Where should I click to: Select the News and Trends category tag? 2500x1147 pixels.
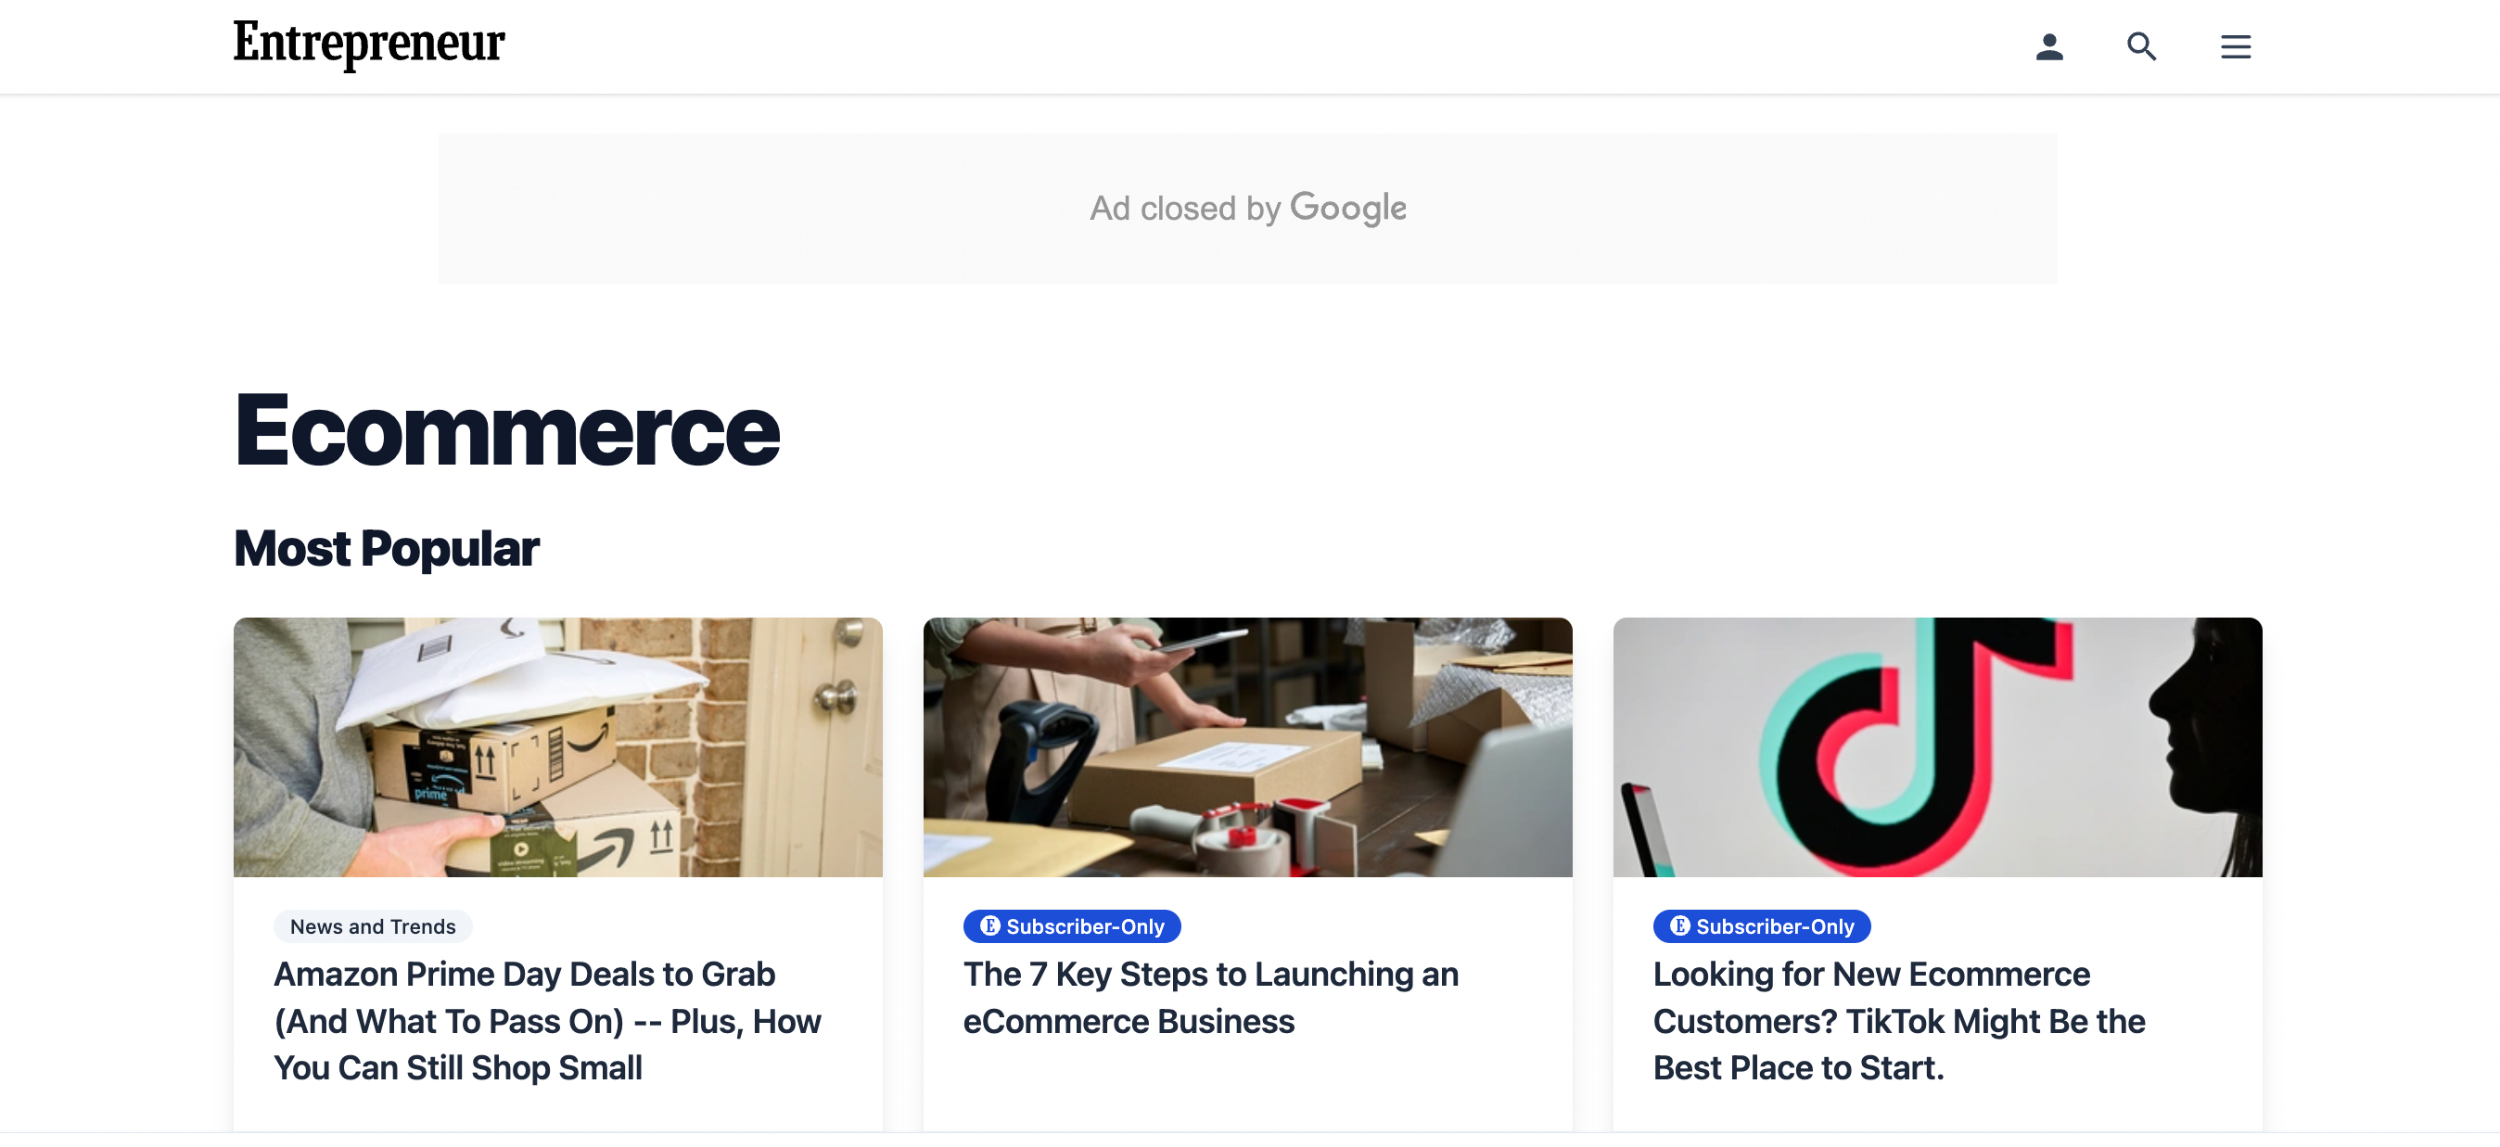(x=372, y=927)
